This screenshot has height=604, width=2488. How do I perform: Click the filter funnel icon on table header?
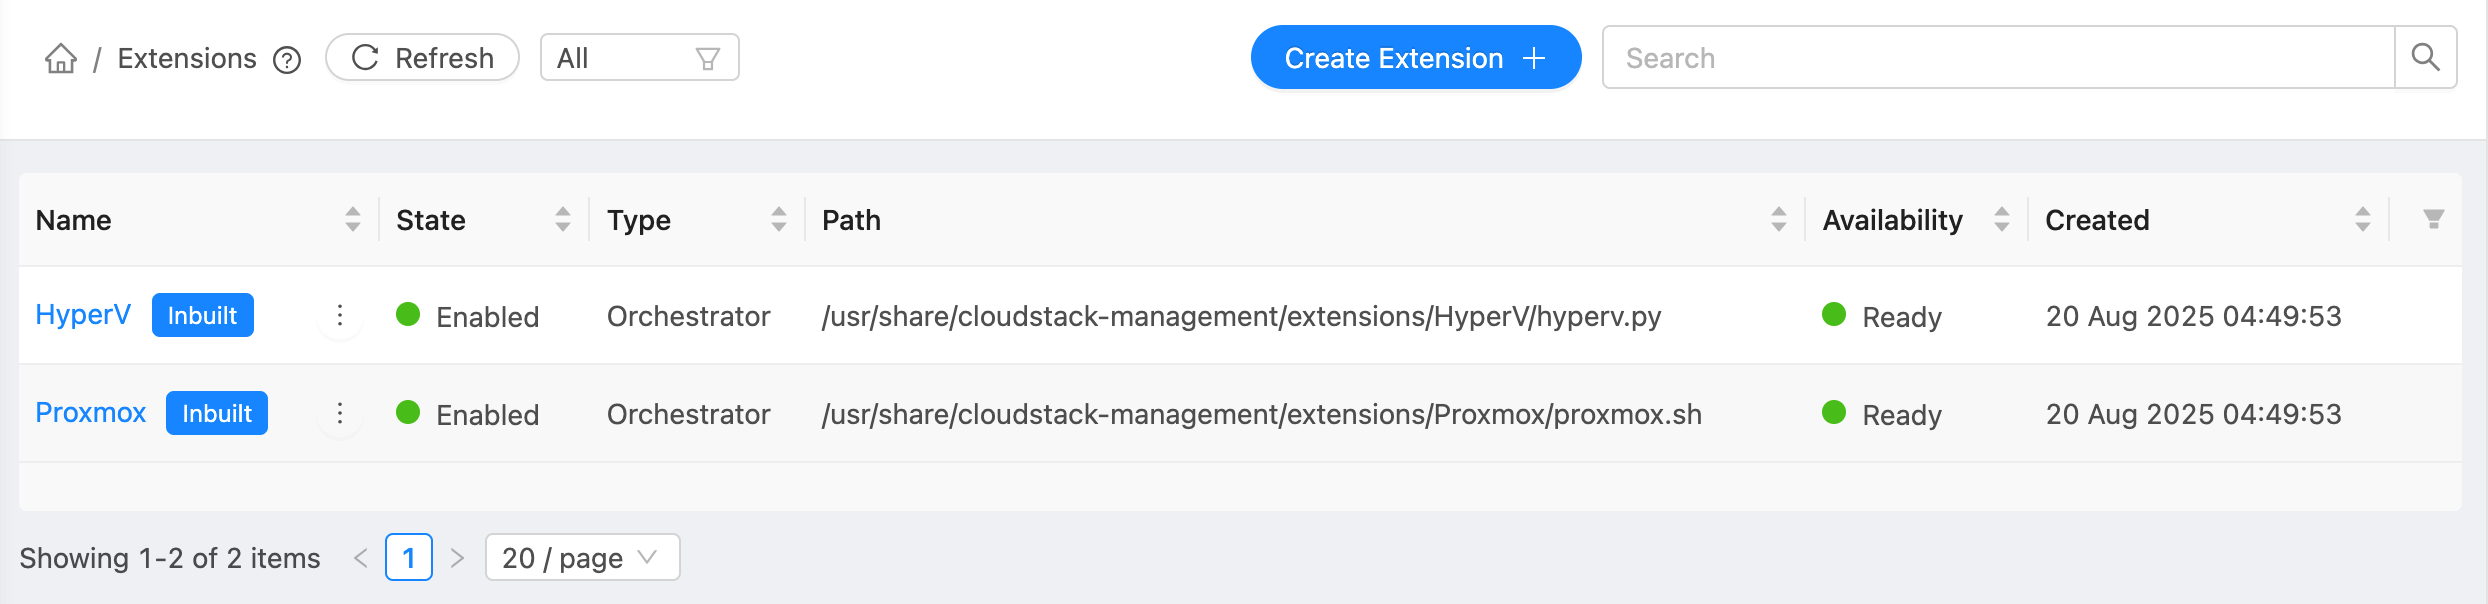point(2434,219)
